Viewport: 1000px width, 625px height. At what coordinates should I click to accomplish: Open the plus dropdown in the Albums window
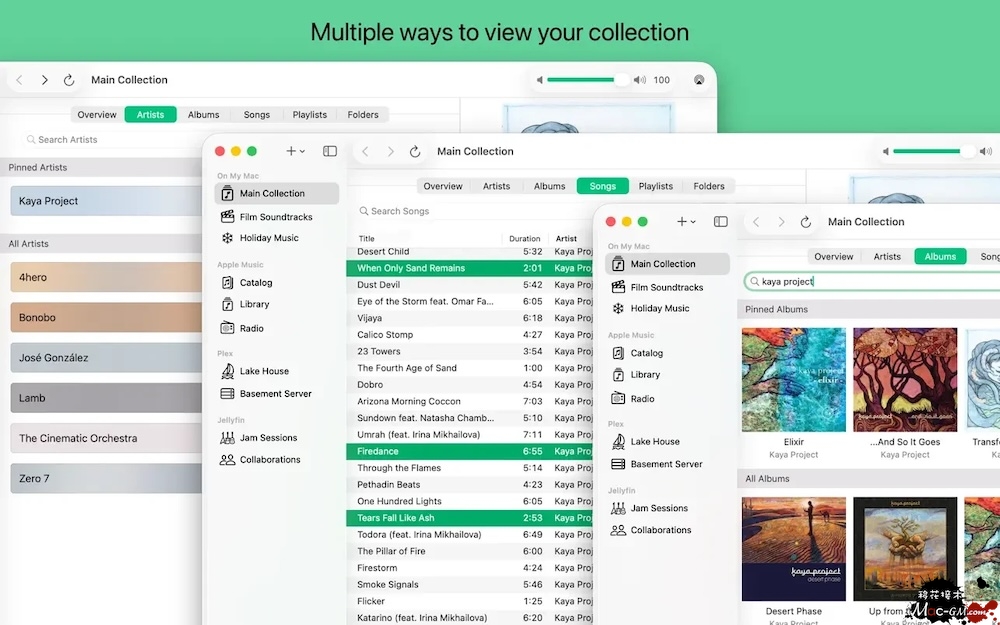point(686,222)
